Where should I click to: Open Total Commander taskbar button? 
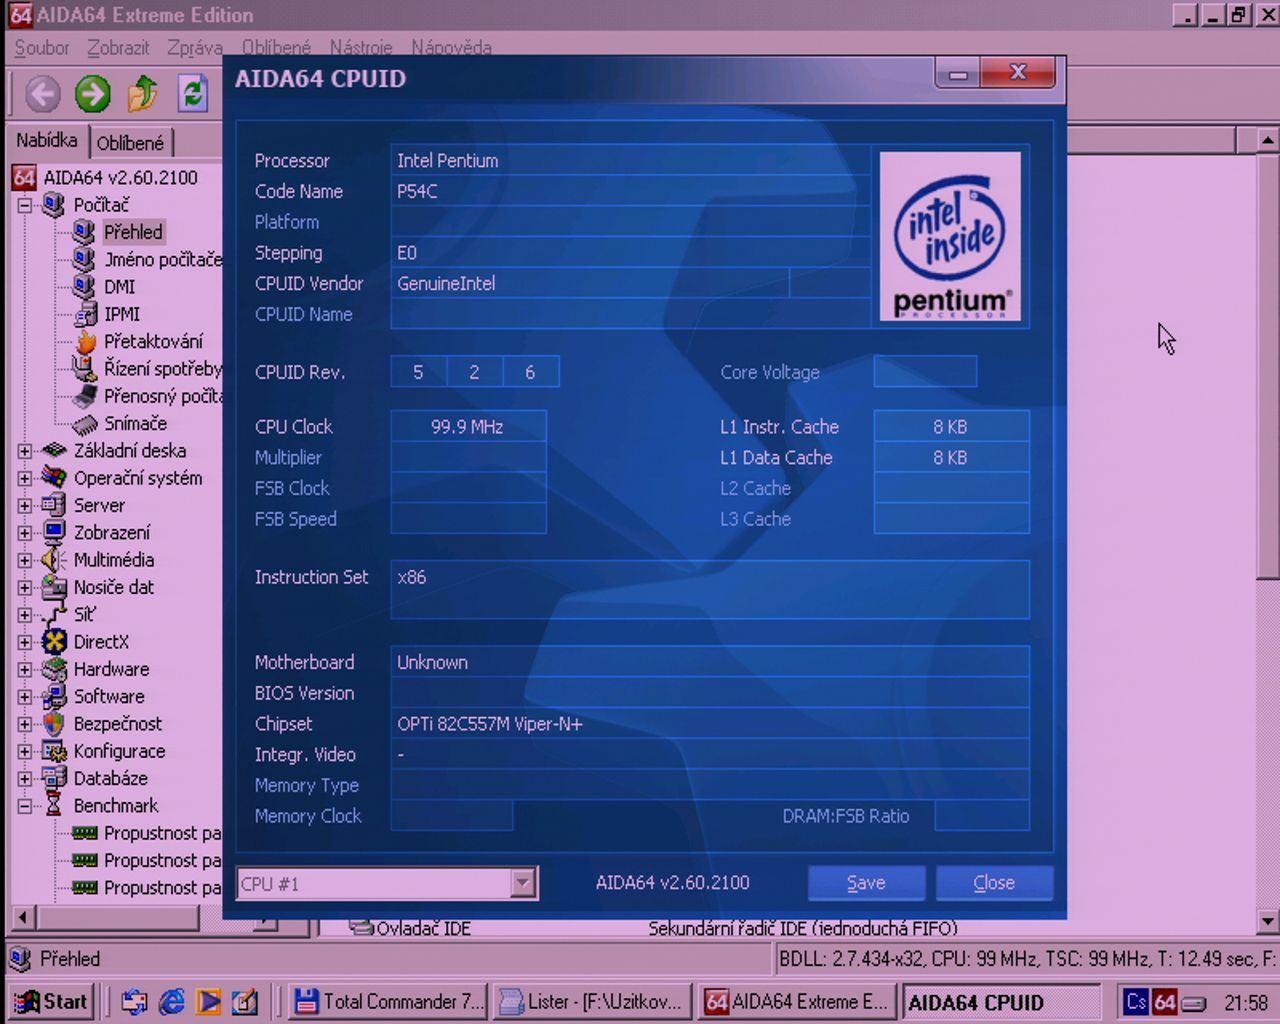pyautogui.click(x=389, y=1001)
